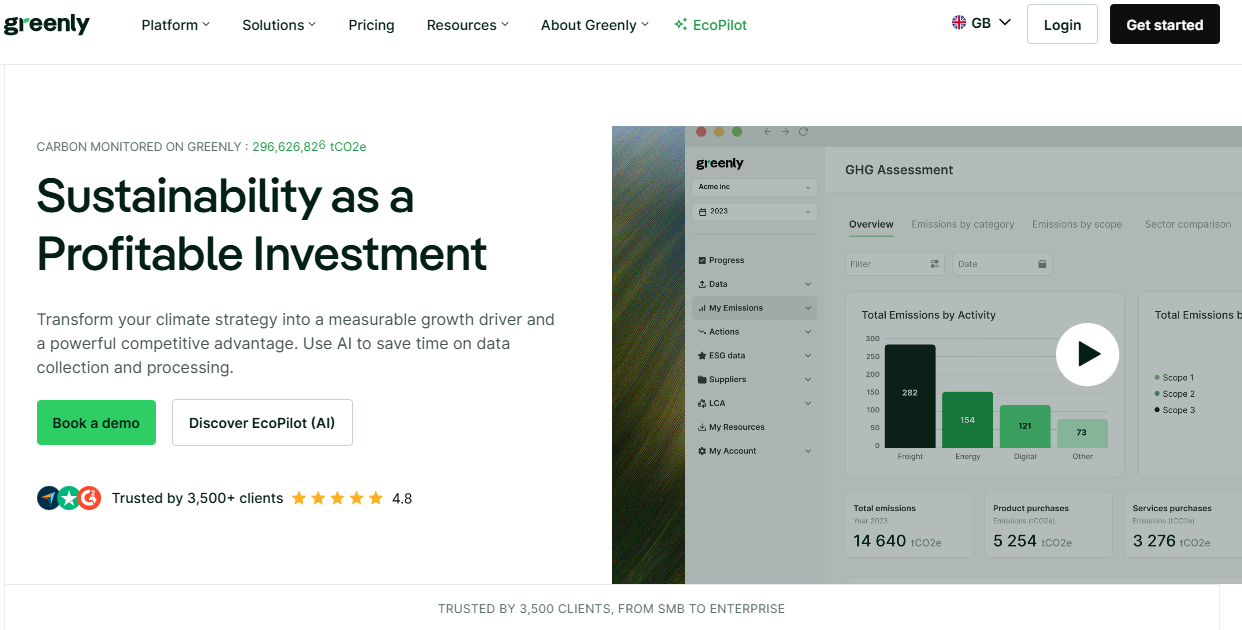The height and width of the screenshot is (630, 1242).
Task: Open the Acme inc company dropdown
Action: (x=754, y=187)
